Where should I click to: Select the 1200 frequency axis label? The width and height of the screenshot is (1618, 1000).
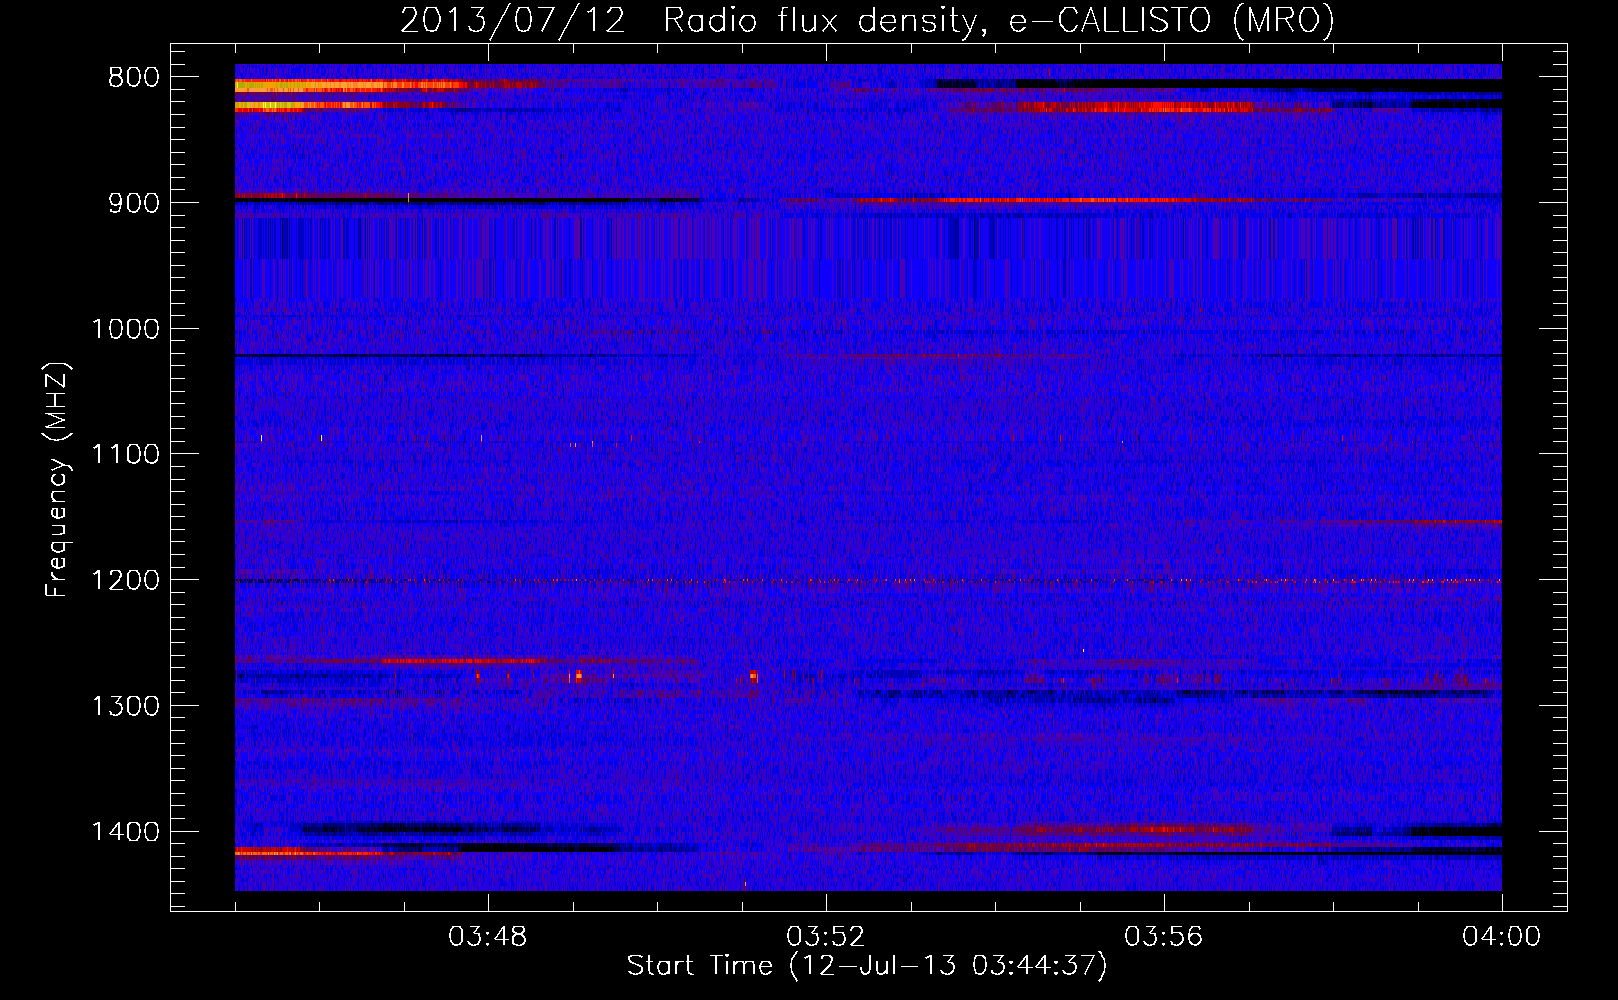[x=125, y=581]
